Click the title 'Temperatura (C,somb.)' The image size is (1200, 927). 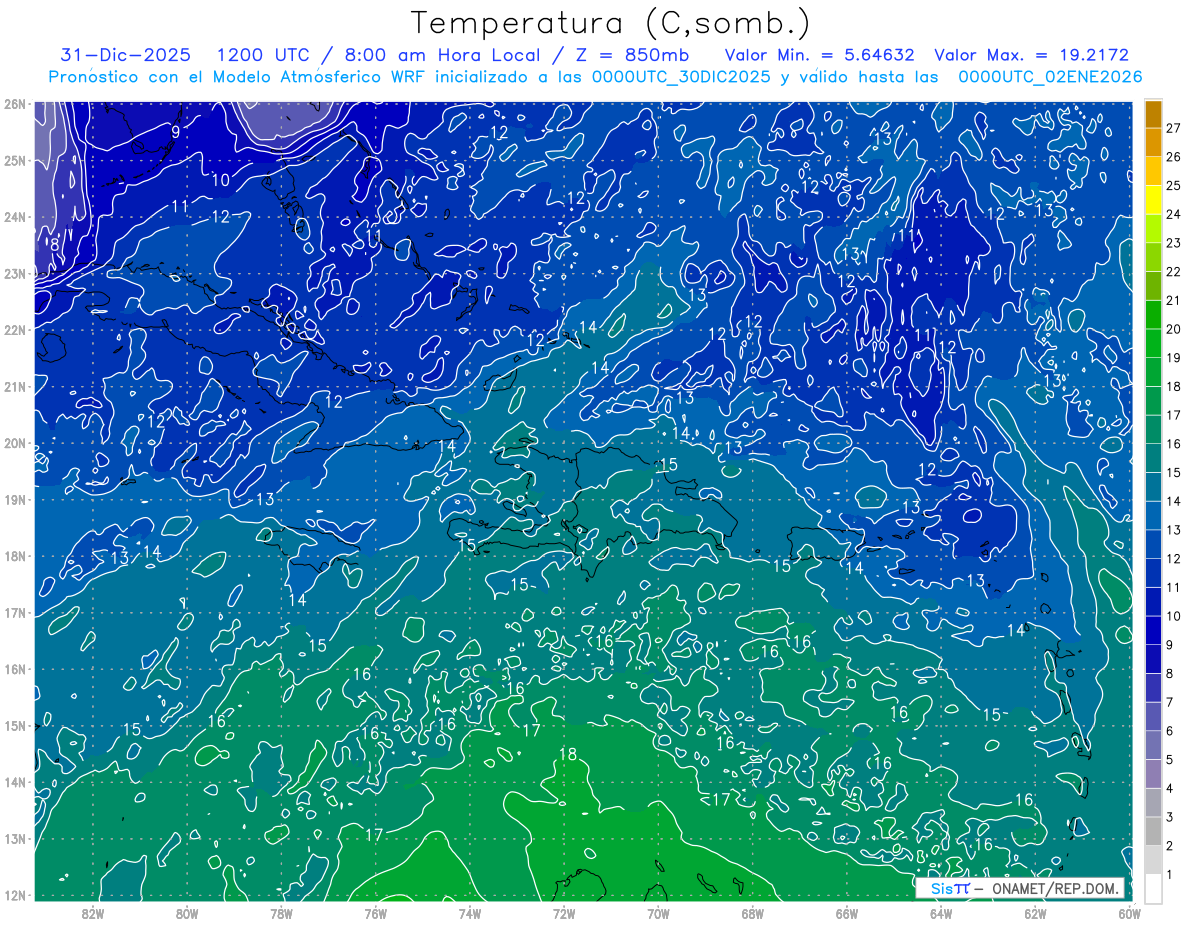pyautogui.click(x=611, y=23)
